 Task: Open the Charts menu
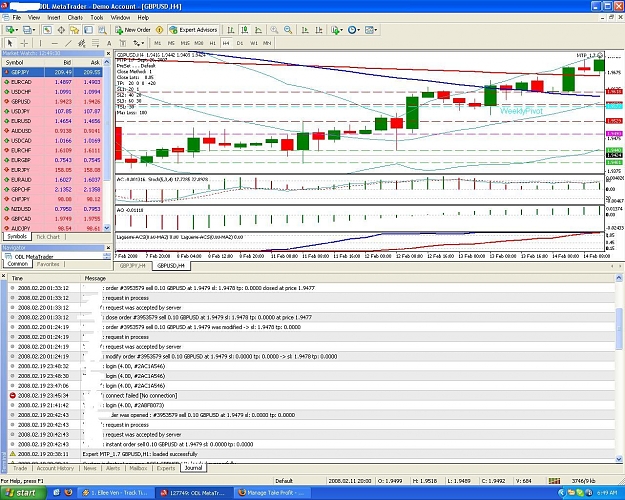click(75, 18)
